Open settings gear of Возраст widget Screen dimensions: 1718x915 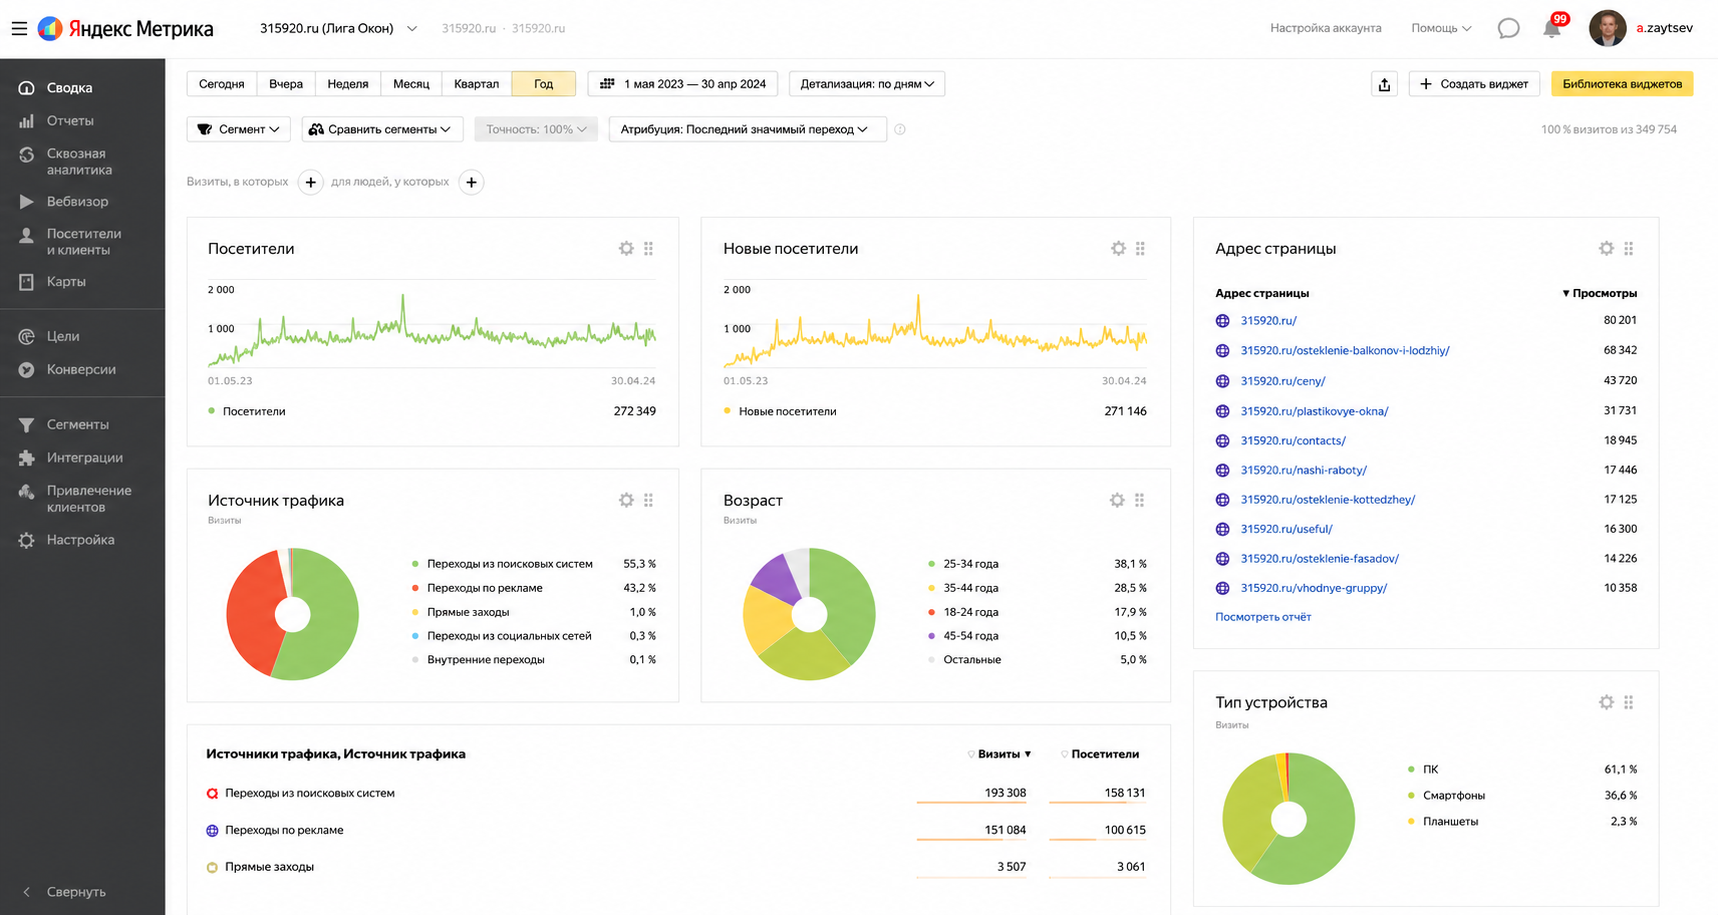[x=1117, y=500]
